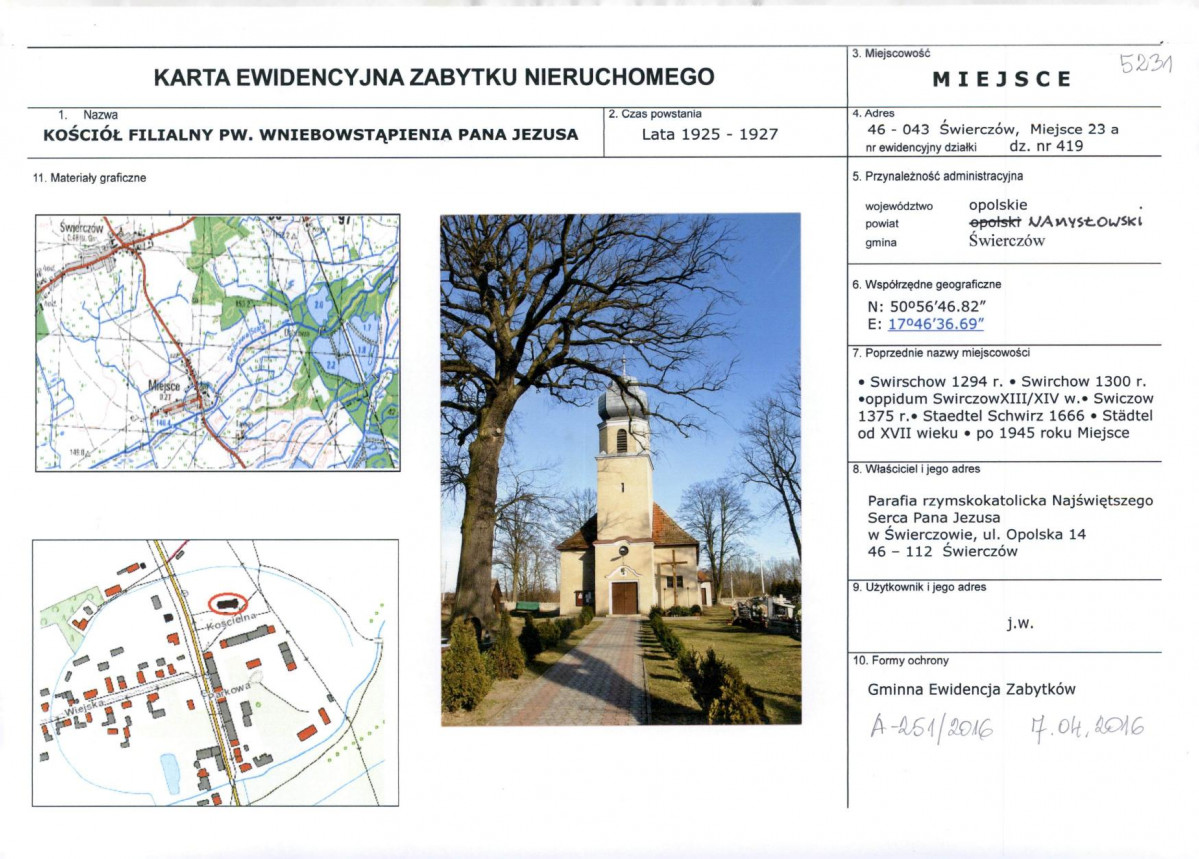The width and height of the screenshot is (1199, 859).
Task: Click the handwritten note A-251/2016
Action: (x=931, y=727)
